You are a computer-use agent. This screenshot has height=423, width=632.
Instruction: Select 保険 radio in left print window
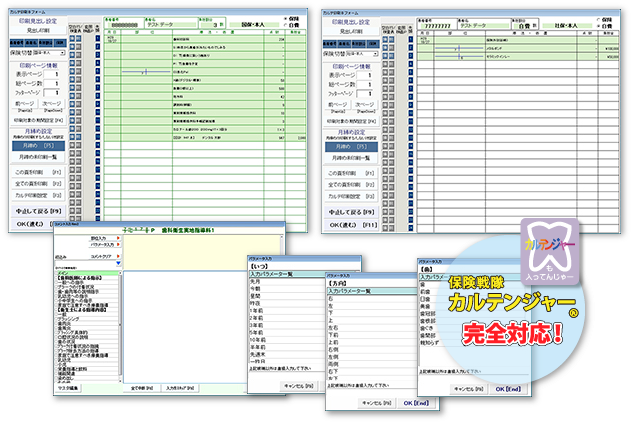point(286,19)
